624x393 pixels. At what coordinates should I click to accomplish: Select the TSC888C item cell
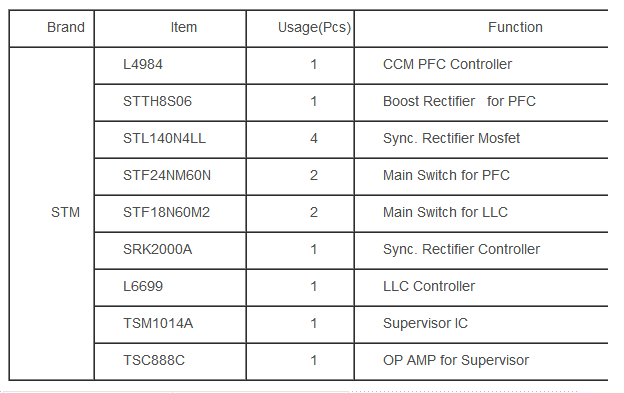(170, 362)
